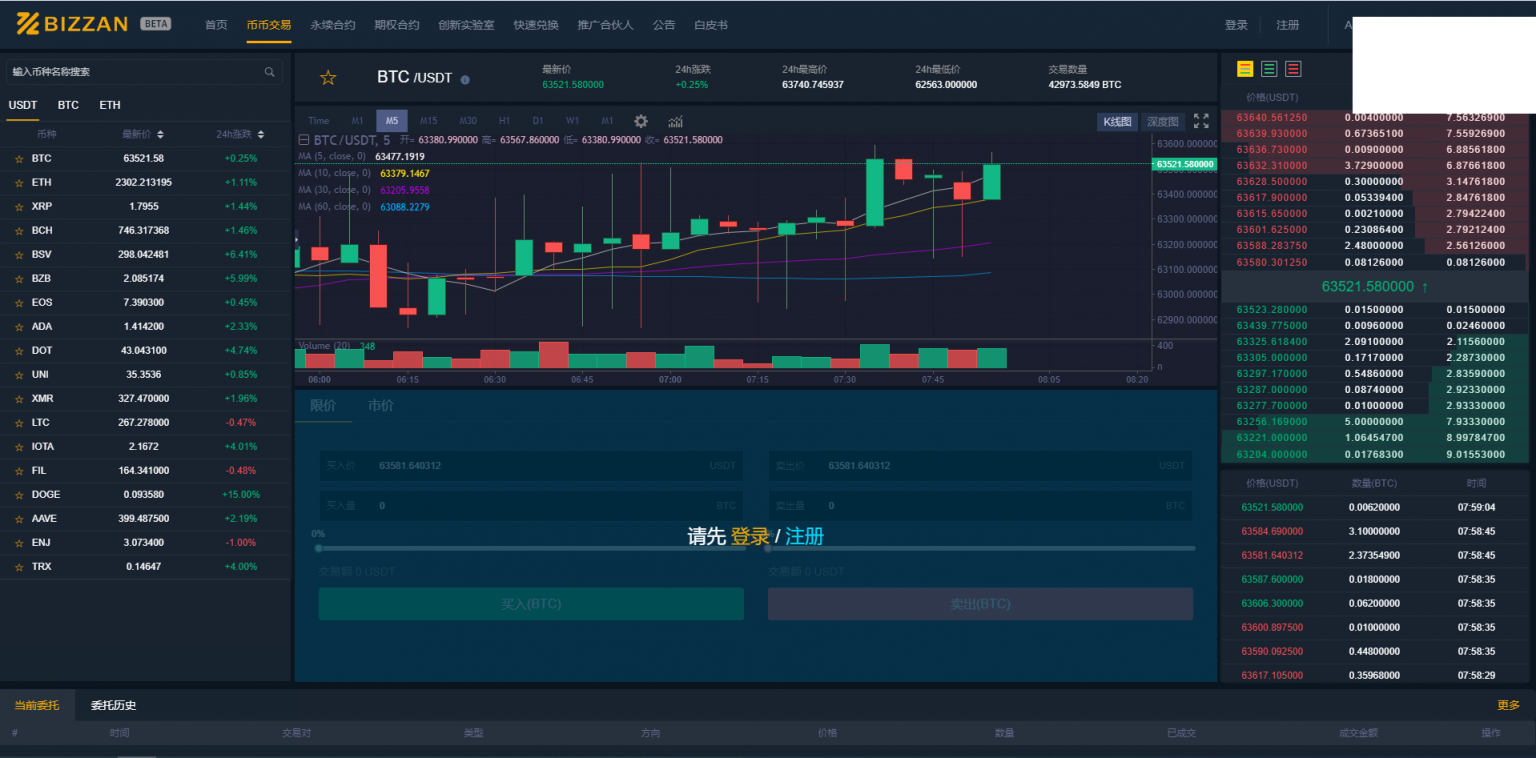The height and width of the screenshot is (758, 1536).
Task: Click the info icon beside BTC/USDT title
Action: [x=465, y=79]
